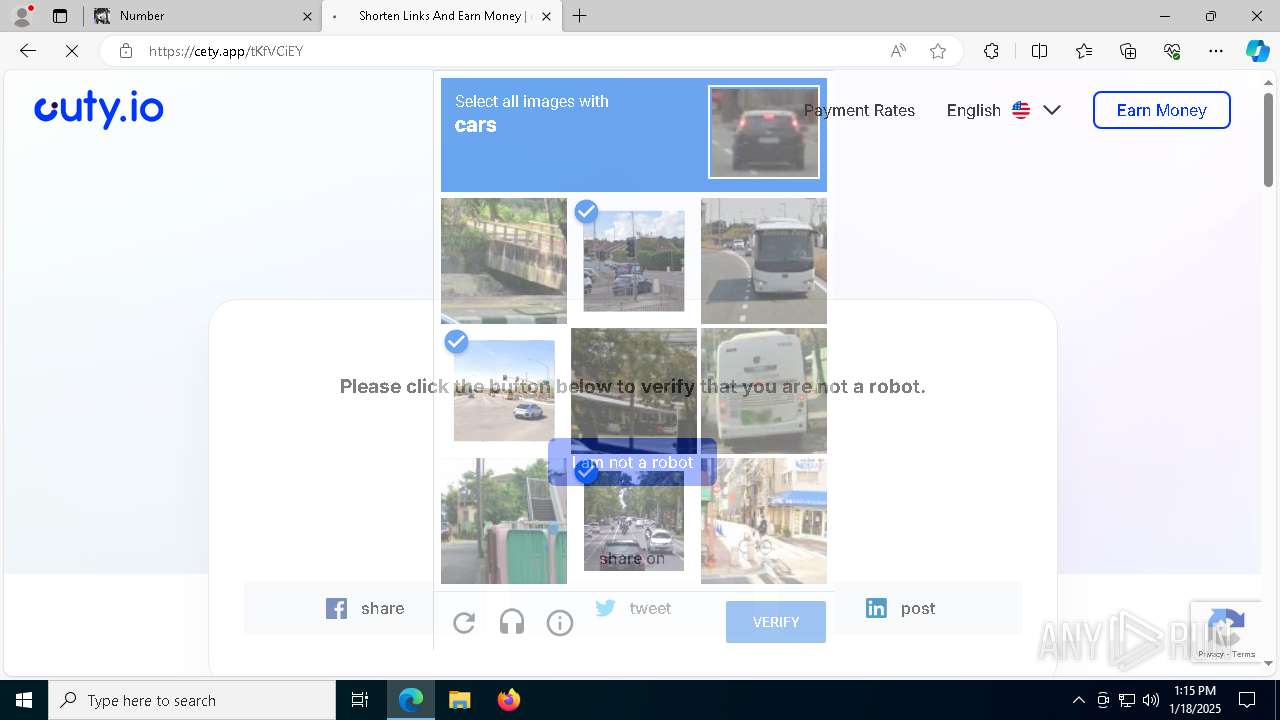Image resolution: width=1280 pixels, height=720 pixels.
Task: Open the Favorites list
Action: (1084, 51)
